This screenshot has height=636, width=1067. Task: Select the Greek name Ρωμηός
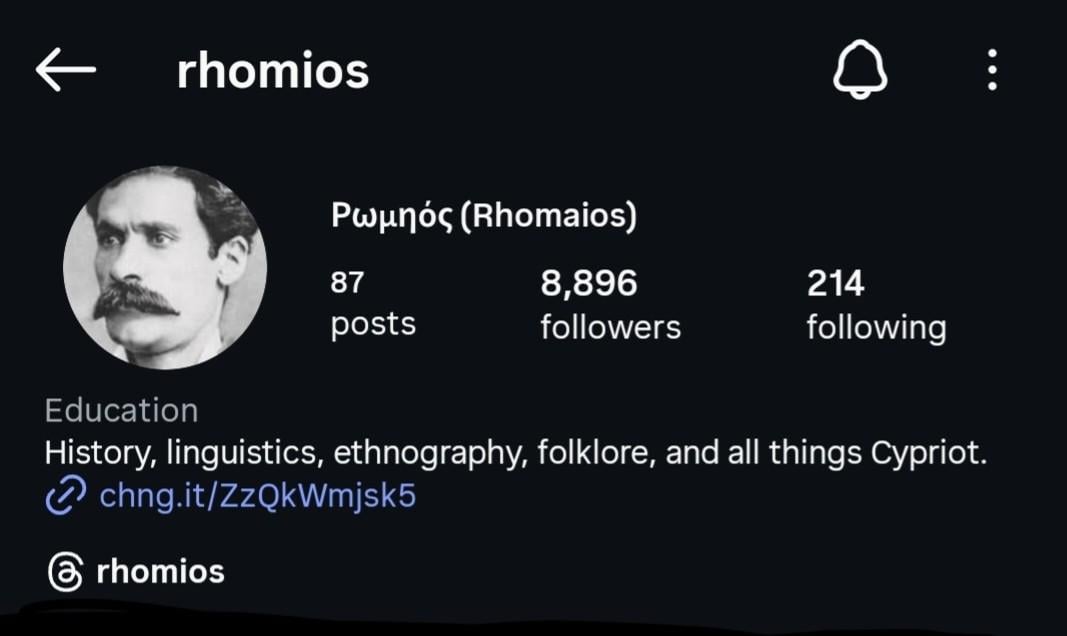[x=393, y=216]
